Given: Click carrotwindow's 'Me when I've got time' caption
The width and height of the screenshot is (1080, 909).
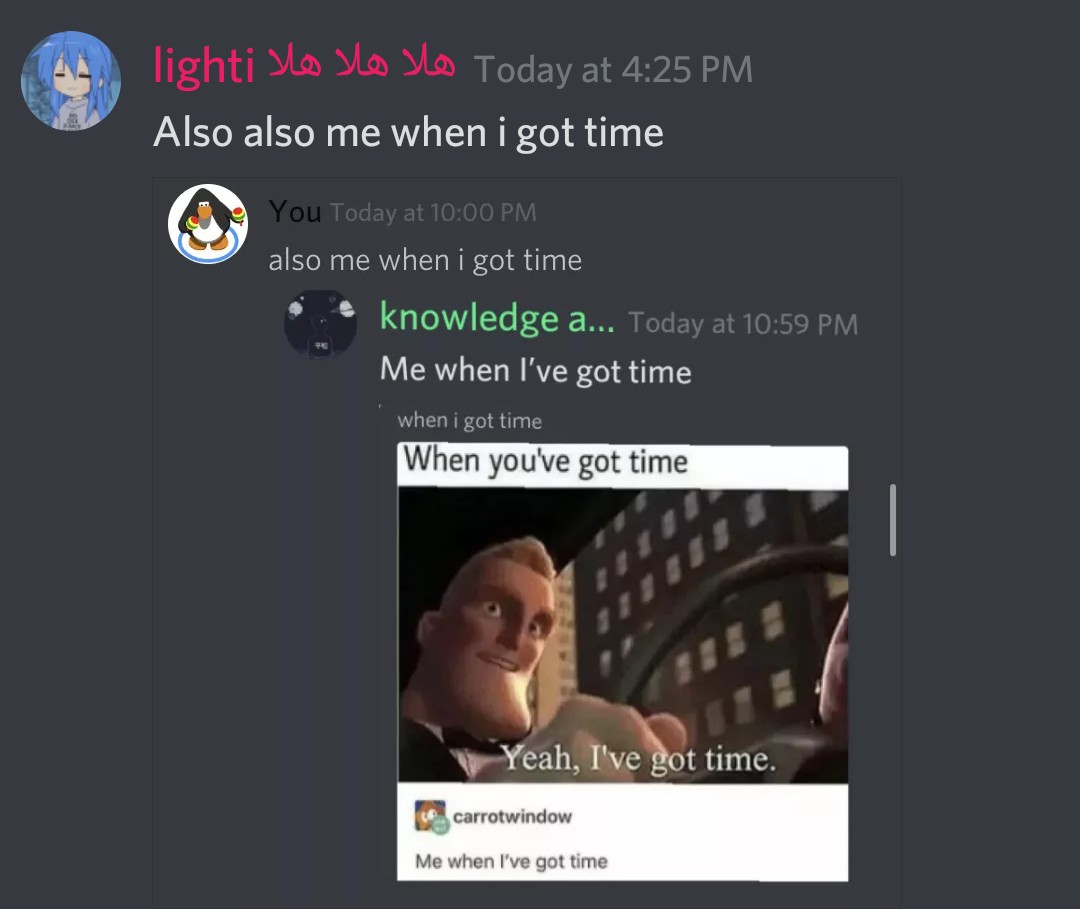Looking at the screenshot, I should [x=511, y=861].
